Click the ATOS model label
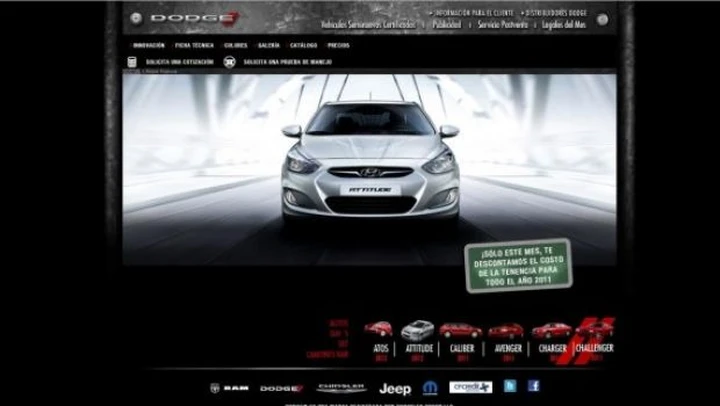720x406 pixels. [x=381, y=349]
